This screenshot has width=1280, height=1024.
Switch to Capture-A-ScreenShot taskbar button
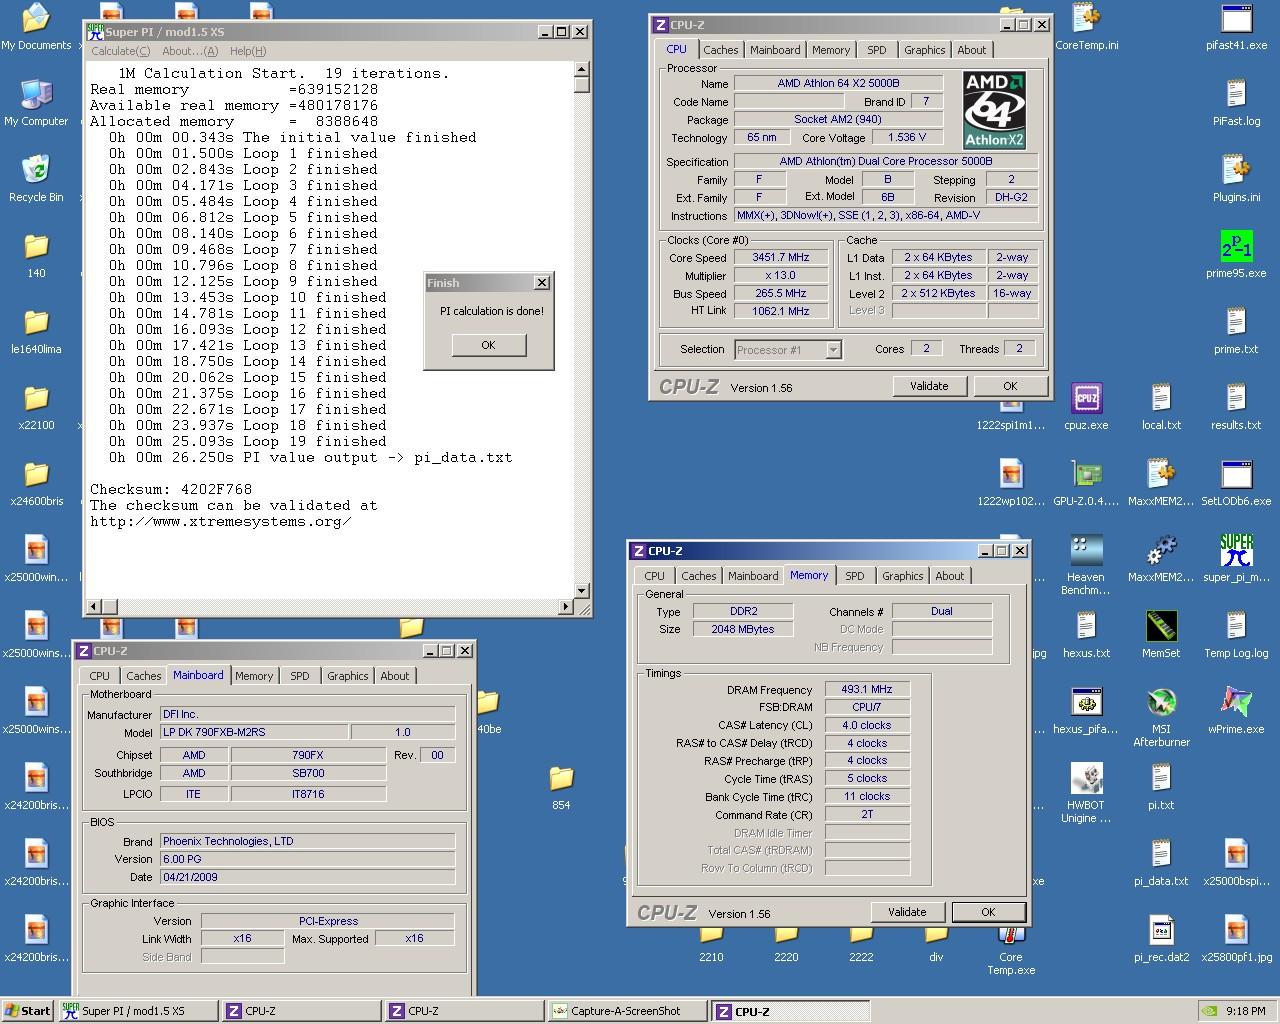click(626, 1011)
